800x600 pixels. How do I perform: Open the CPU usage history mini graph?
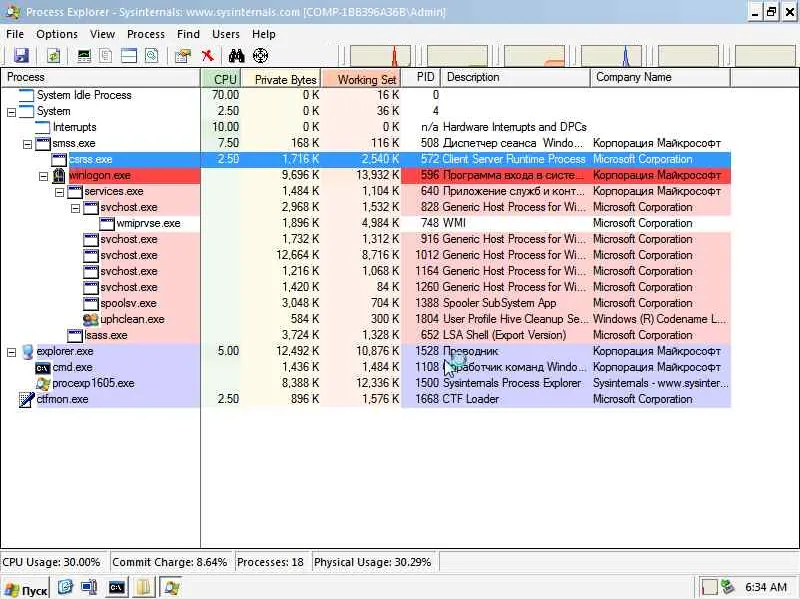pos(380,56)
